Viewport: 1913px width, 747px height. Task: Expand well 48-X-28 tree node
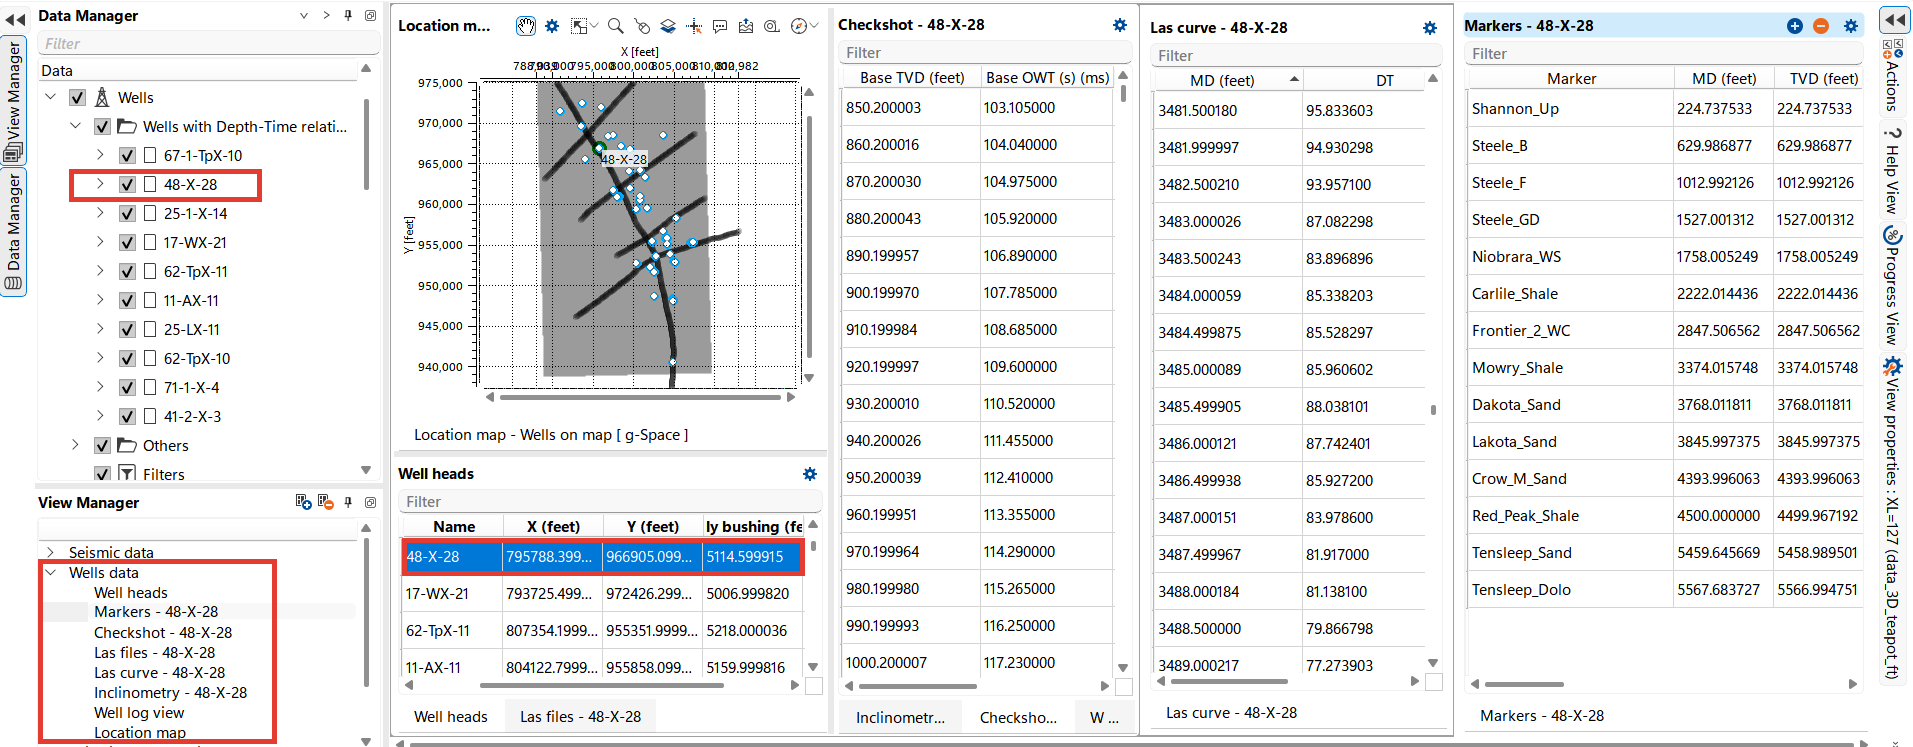(x=100, y=184)
